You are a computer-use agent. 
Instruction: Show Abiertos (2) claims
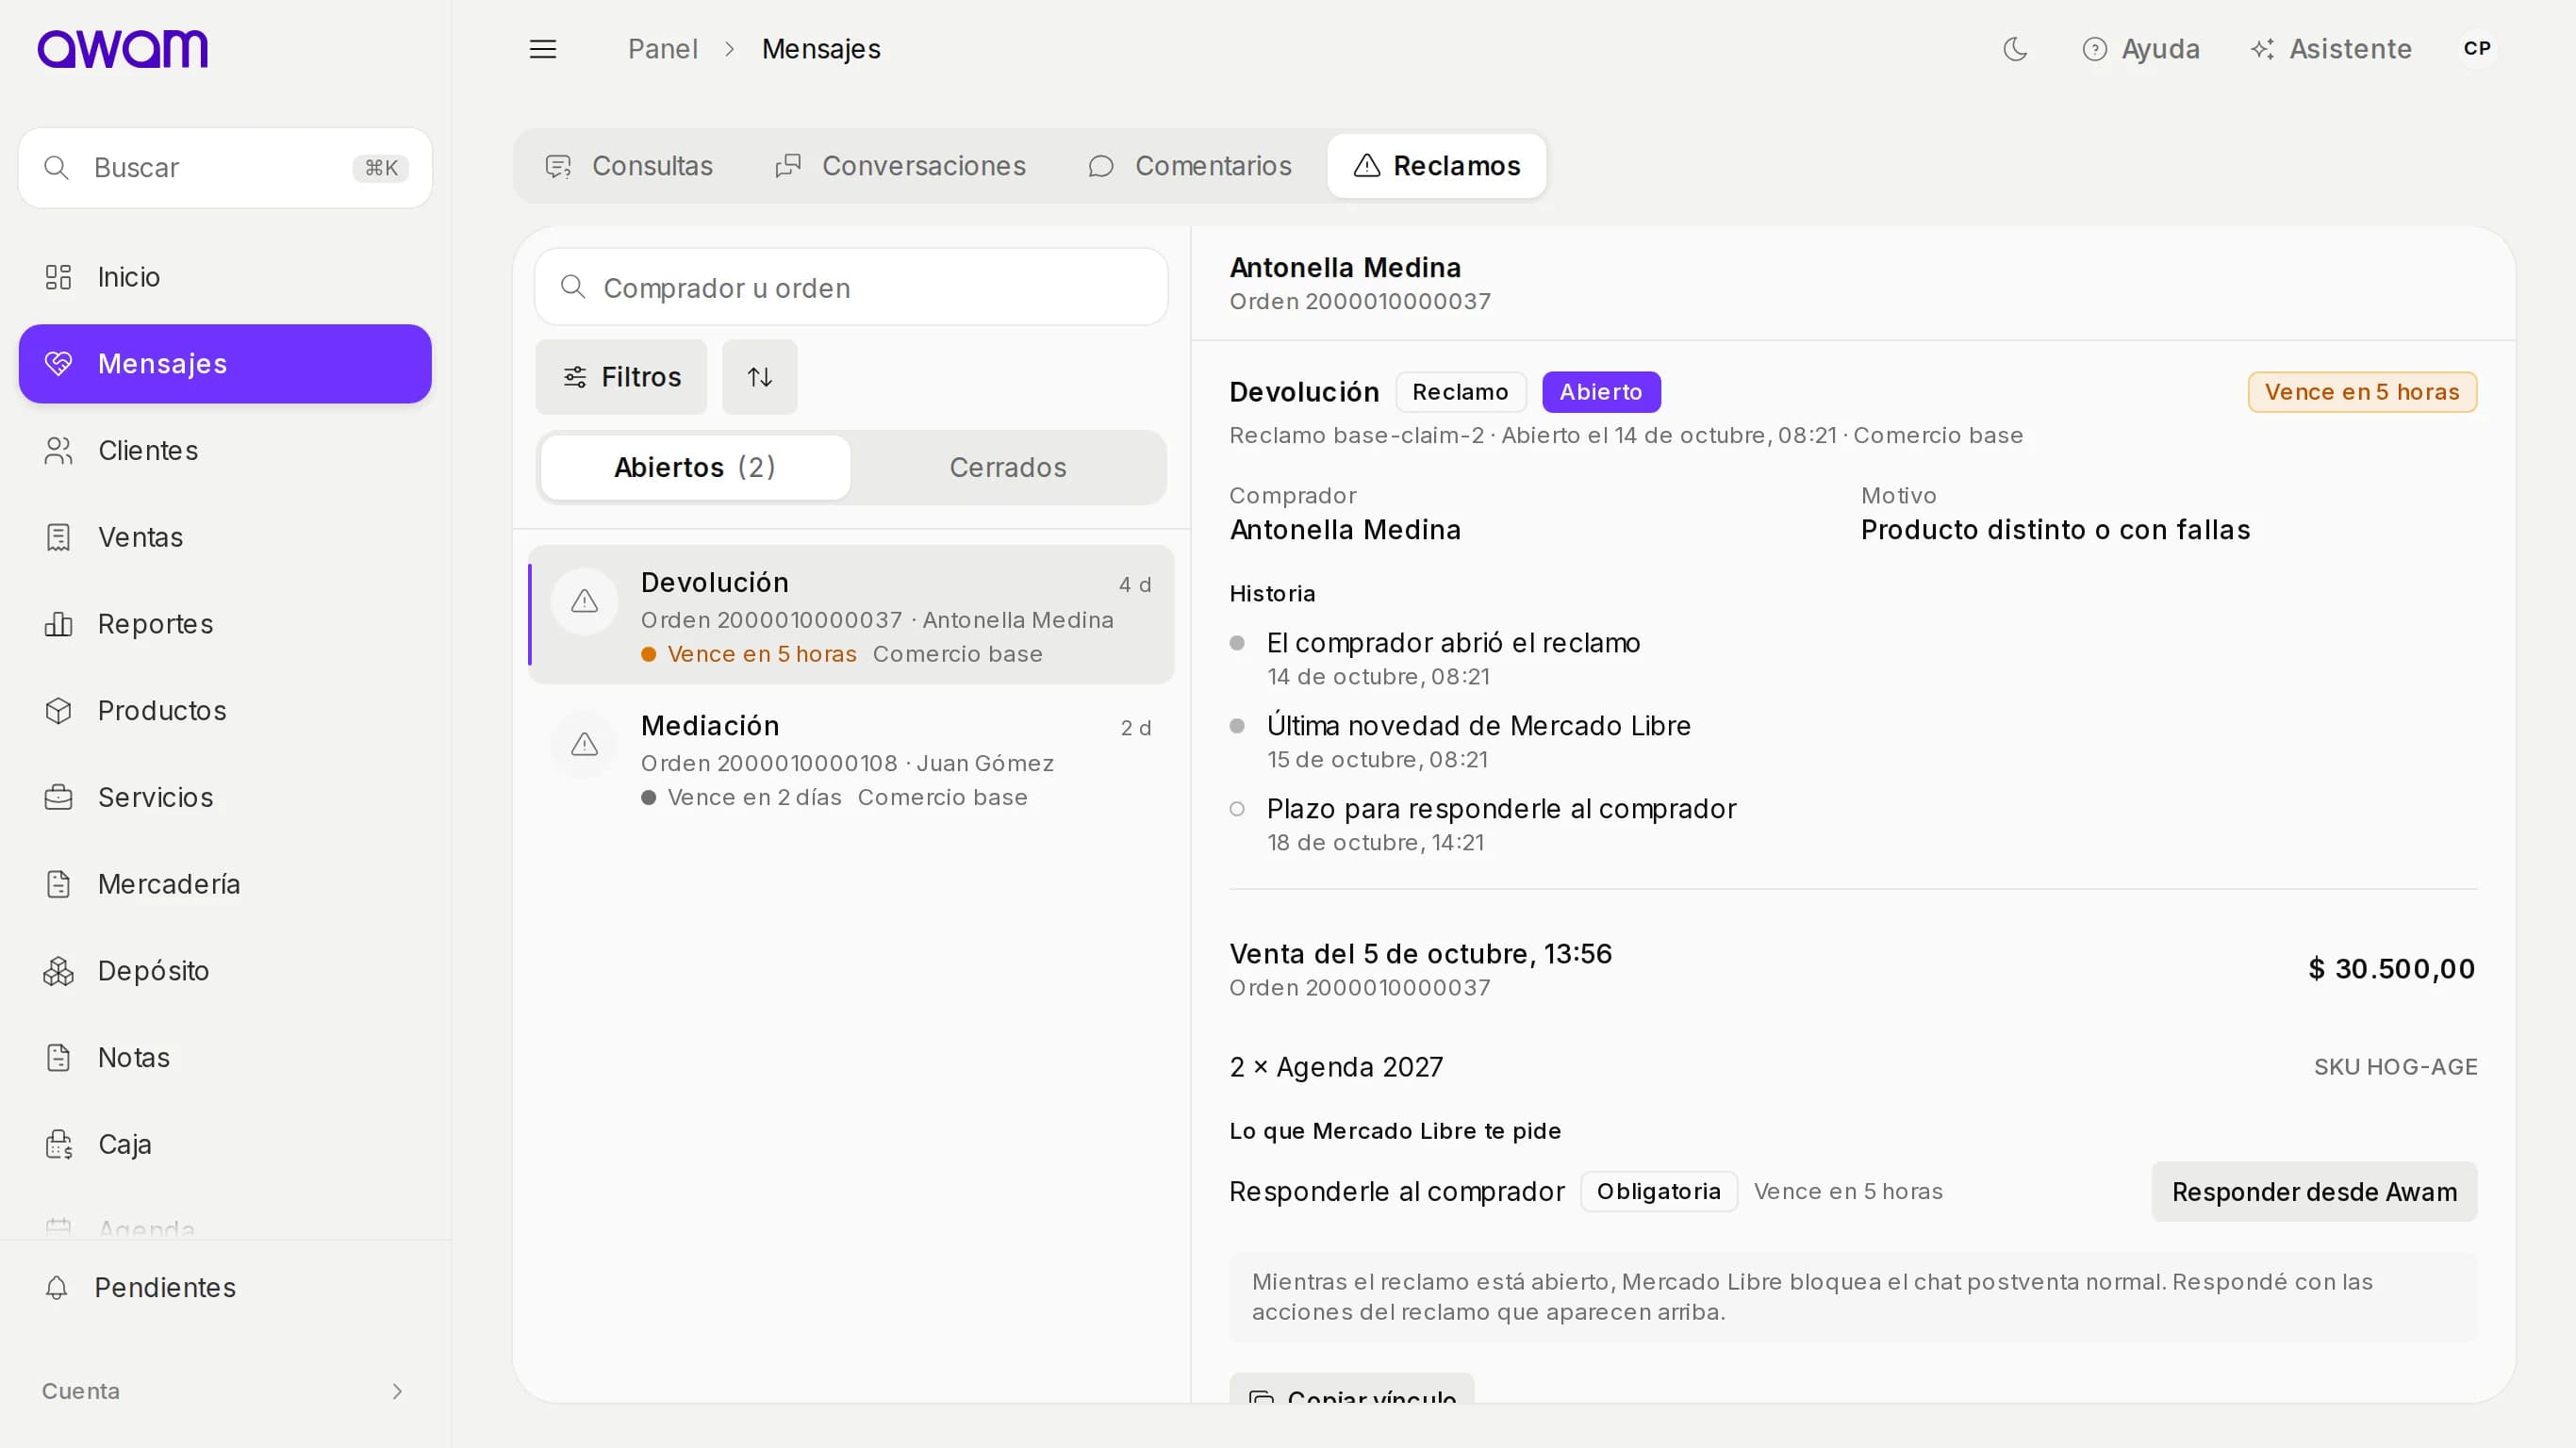(695, 468)
